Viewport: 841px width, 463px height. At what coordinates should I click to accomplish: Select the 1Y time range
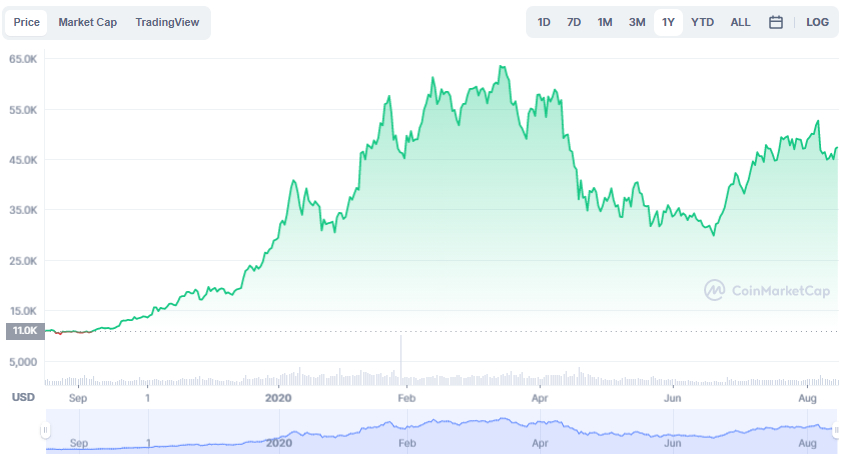pos(668,23)
